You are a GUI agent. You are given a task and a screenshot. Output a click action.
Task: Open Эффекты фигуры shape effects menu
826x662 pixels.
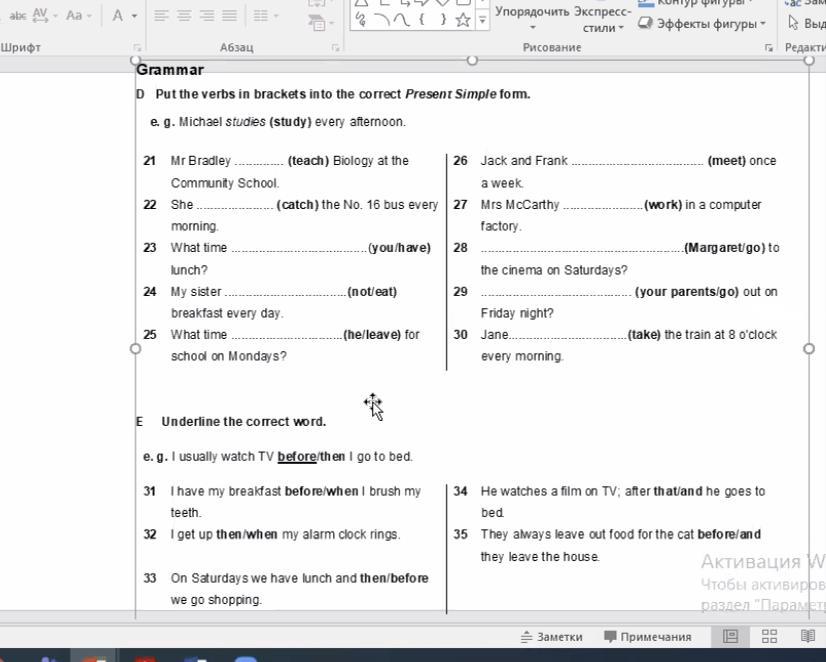click(702, 24)
